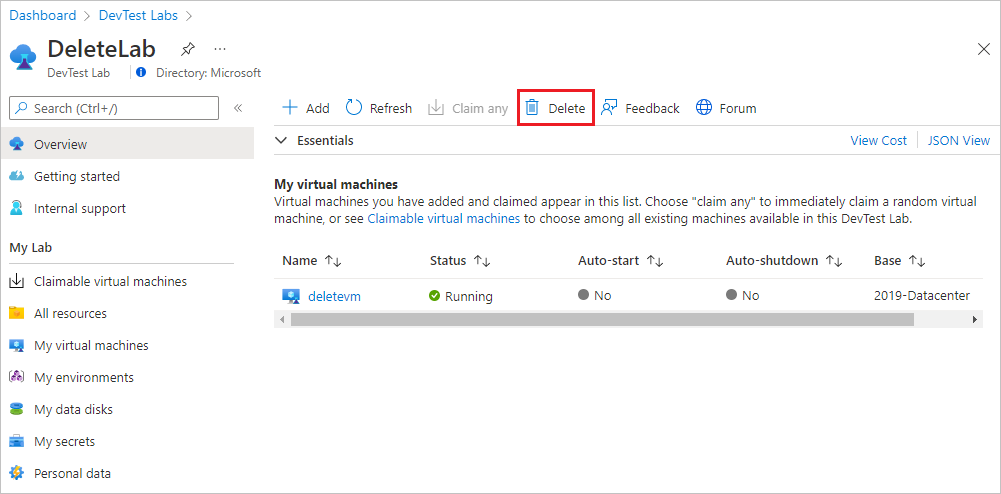Screen dimensions: 1001x494
Task: Click the deletevm virtual machine icon
Action: click(x=291, y=296)
